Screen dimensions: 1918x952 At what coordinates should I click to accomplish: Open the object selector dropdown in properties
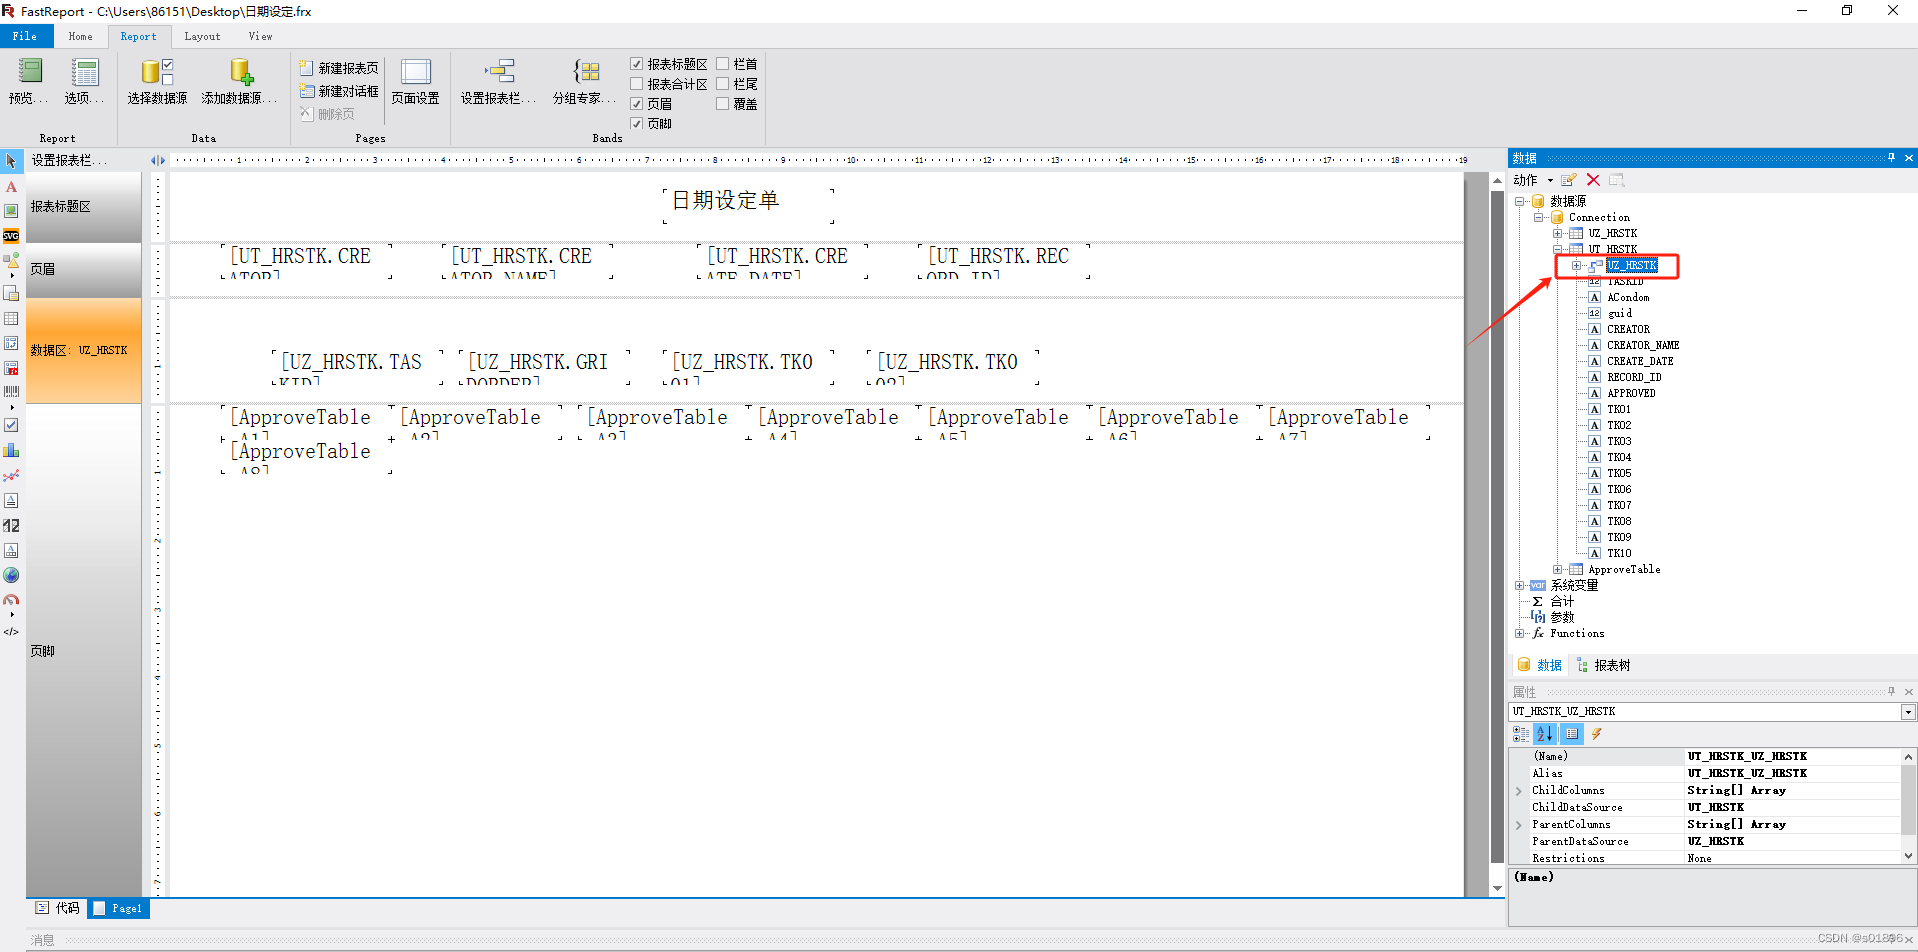coord(1908,712)
